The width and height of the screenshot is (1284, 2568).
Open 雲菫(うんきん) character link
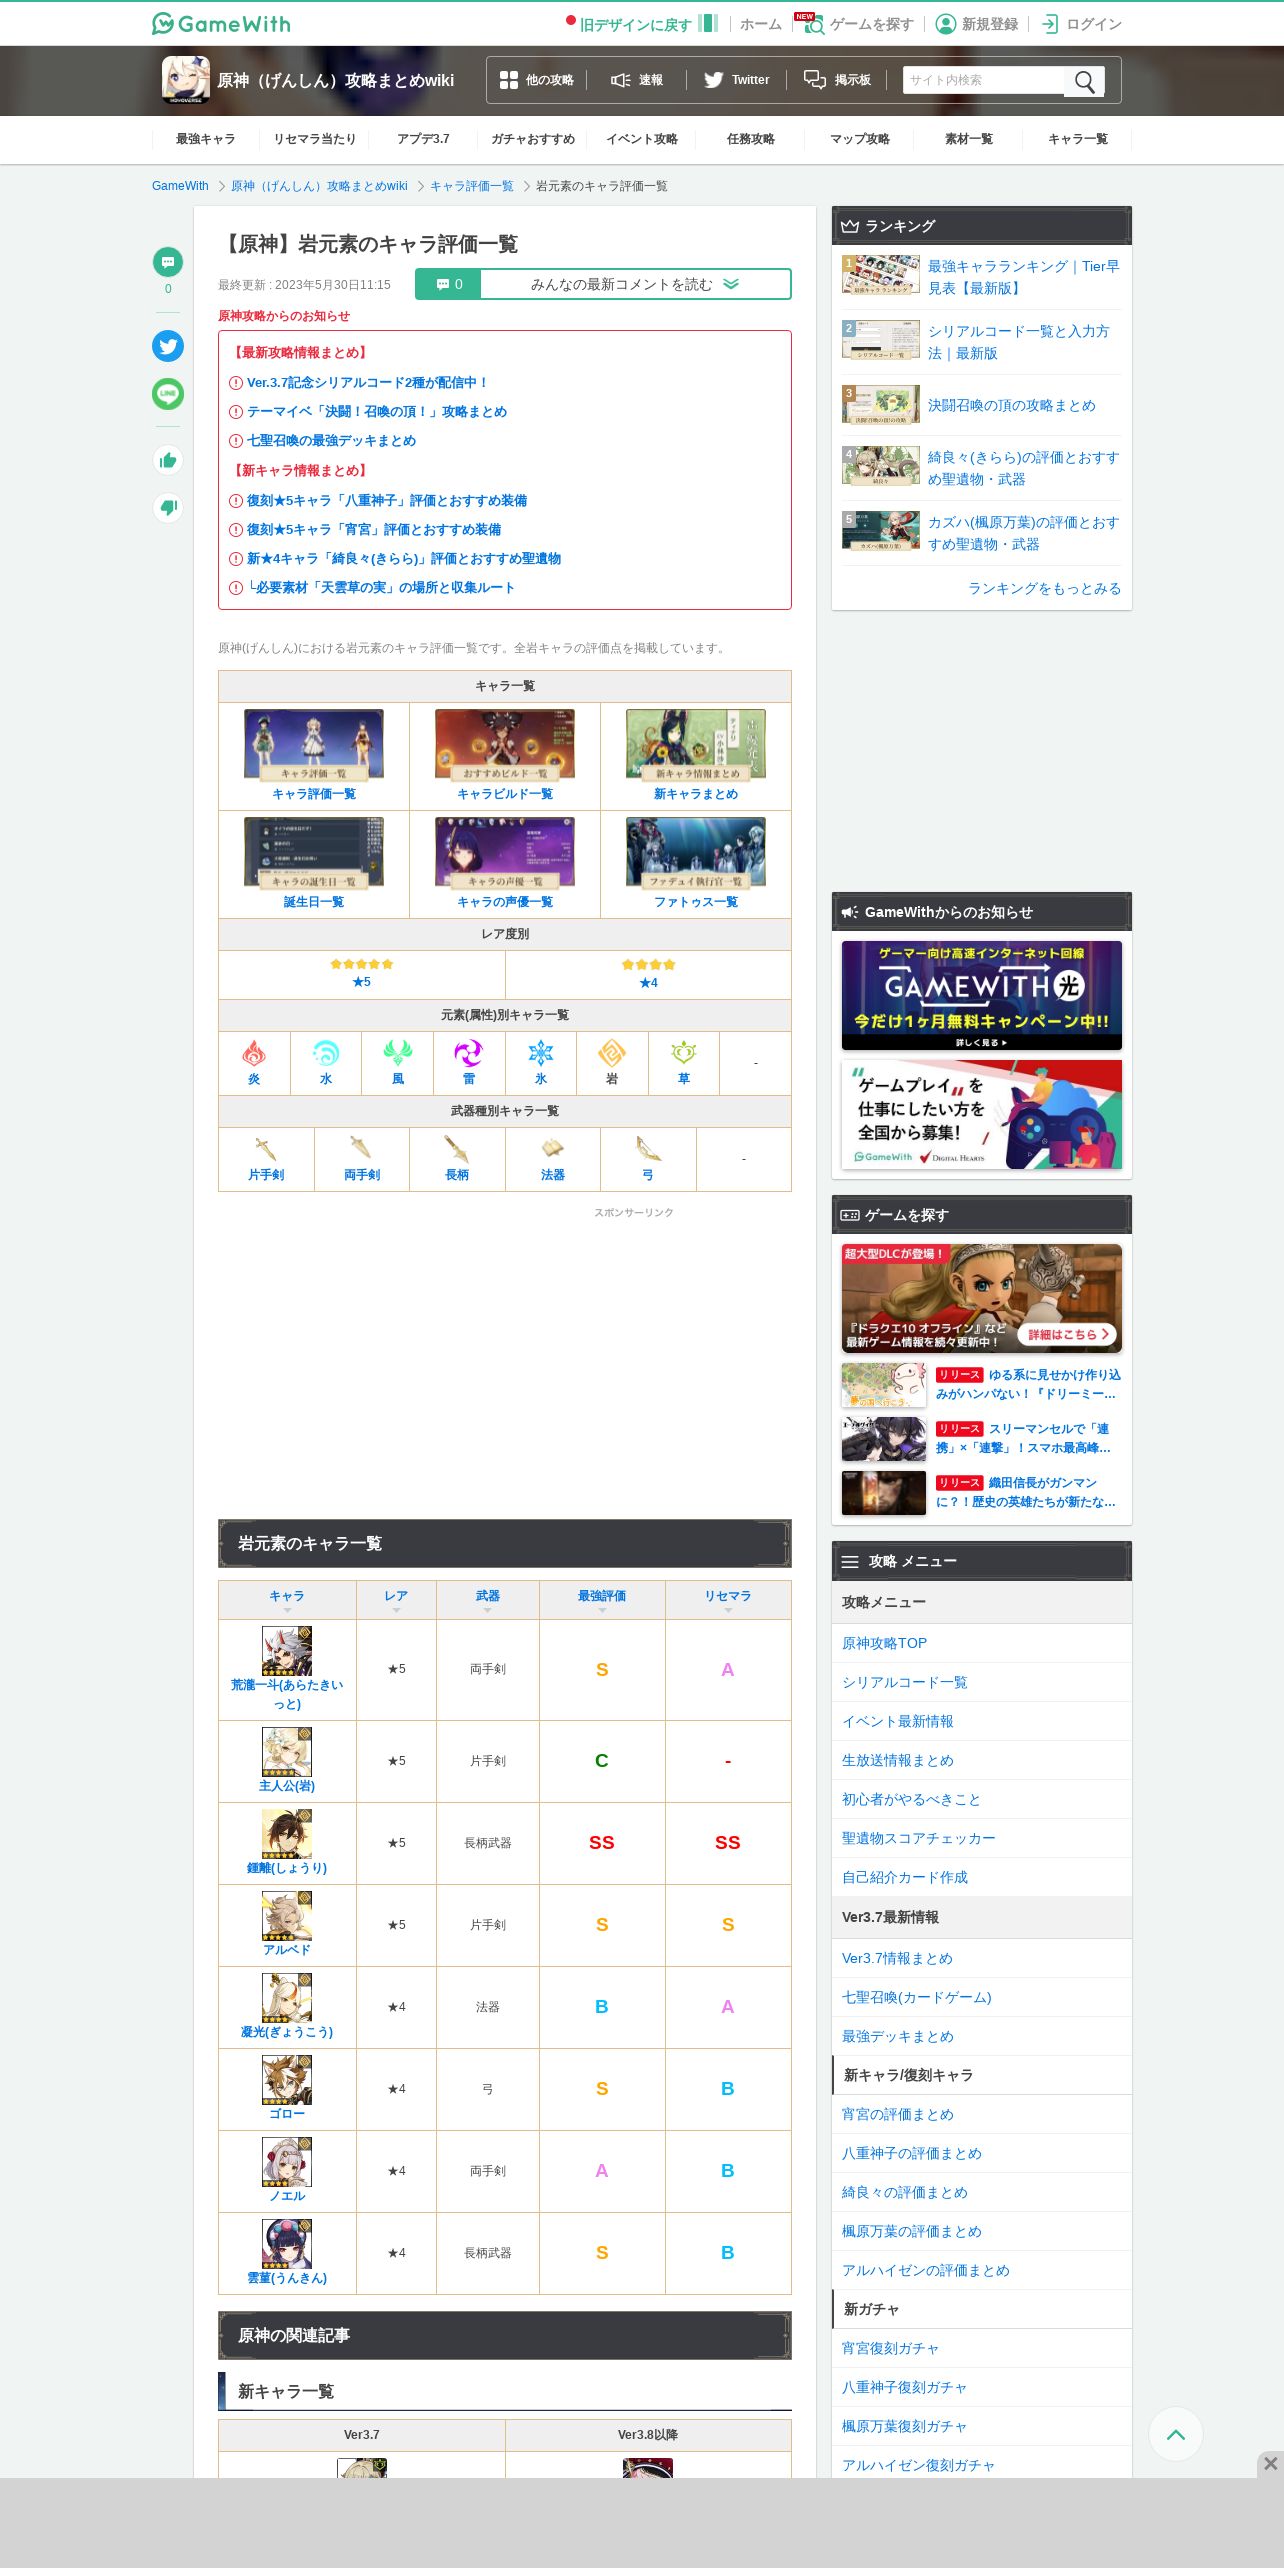point(287,2278)
